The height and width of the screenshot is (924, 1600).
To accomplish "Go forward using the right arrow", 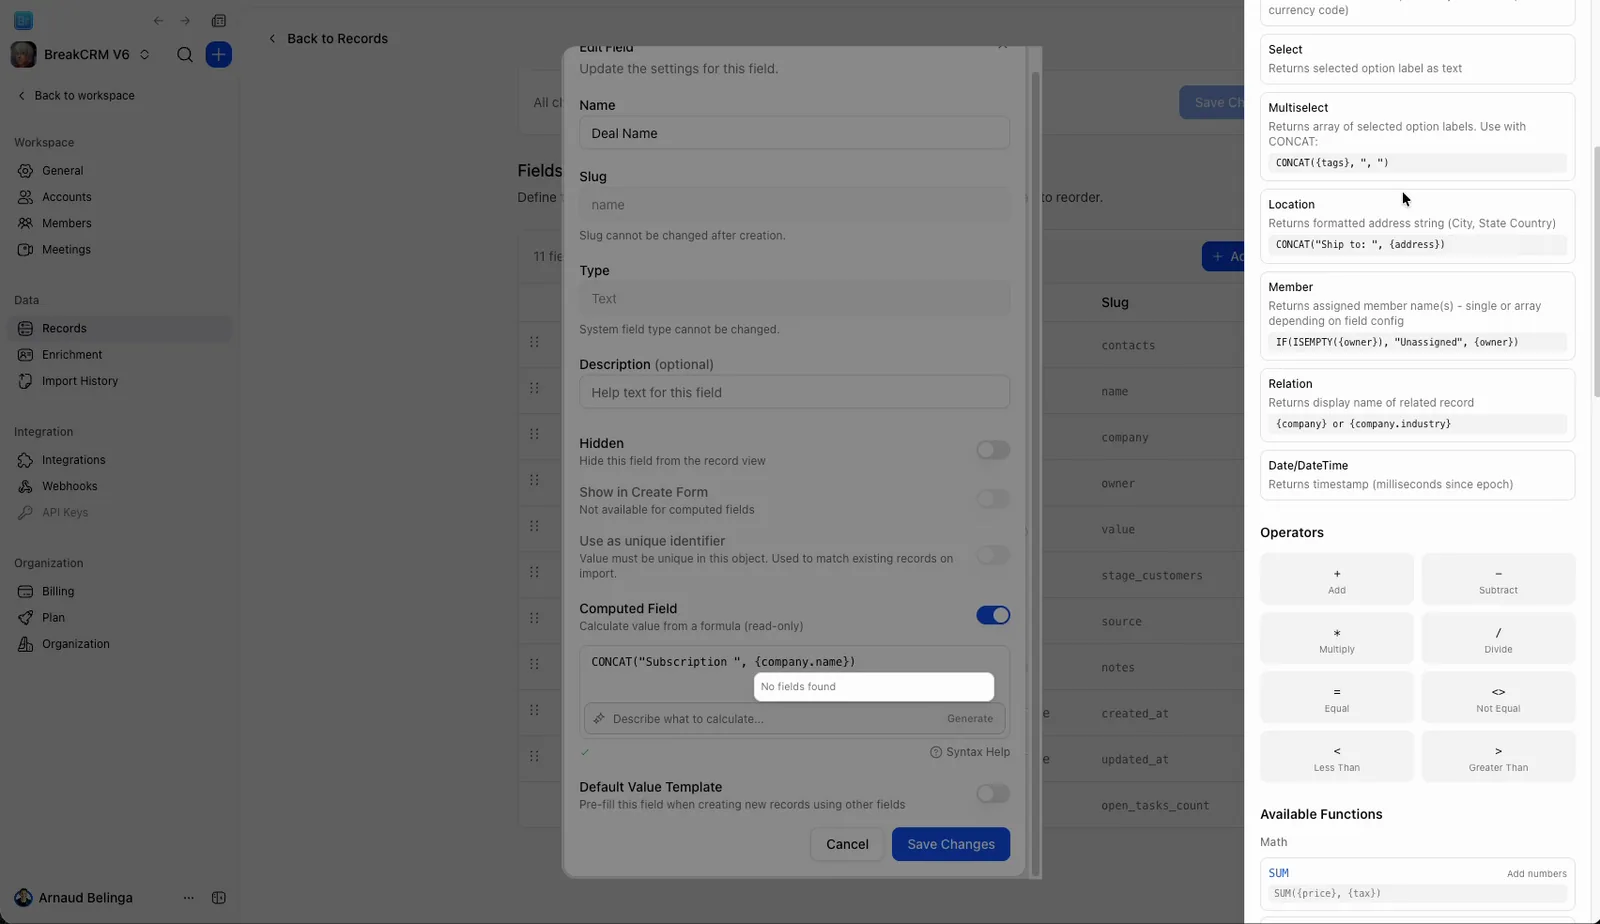I will (x=185, y=21).
